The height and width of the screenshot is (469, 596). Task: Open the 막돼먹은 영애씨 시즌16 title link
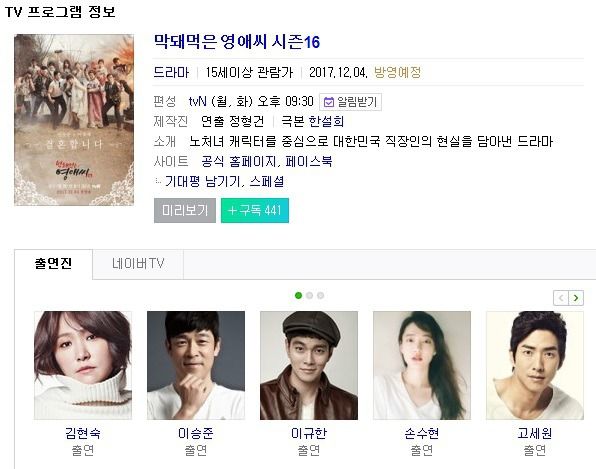point(237,42)
